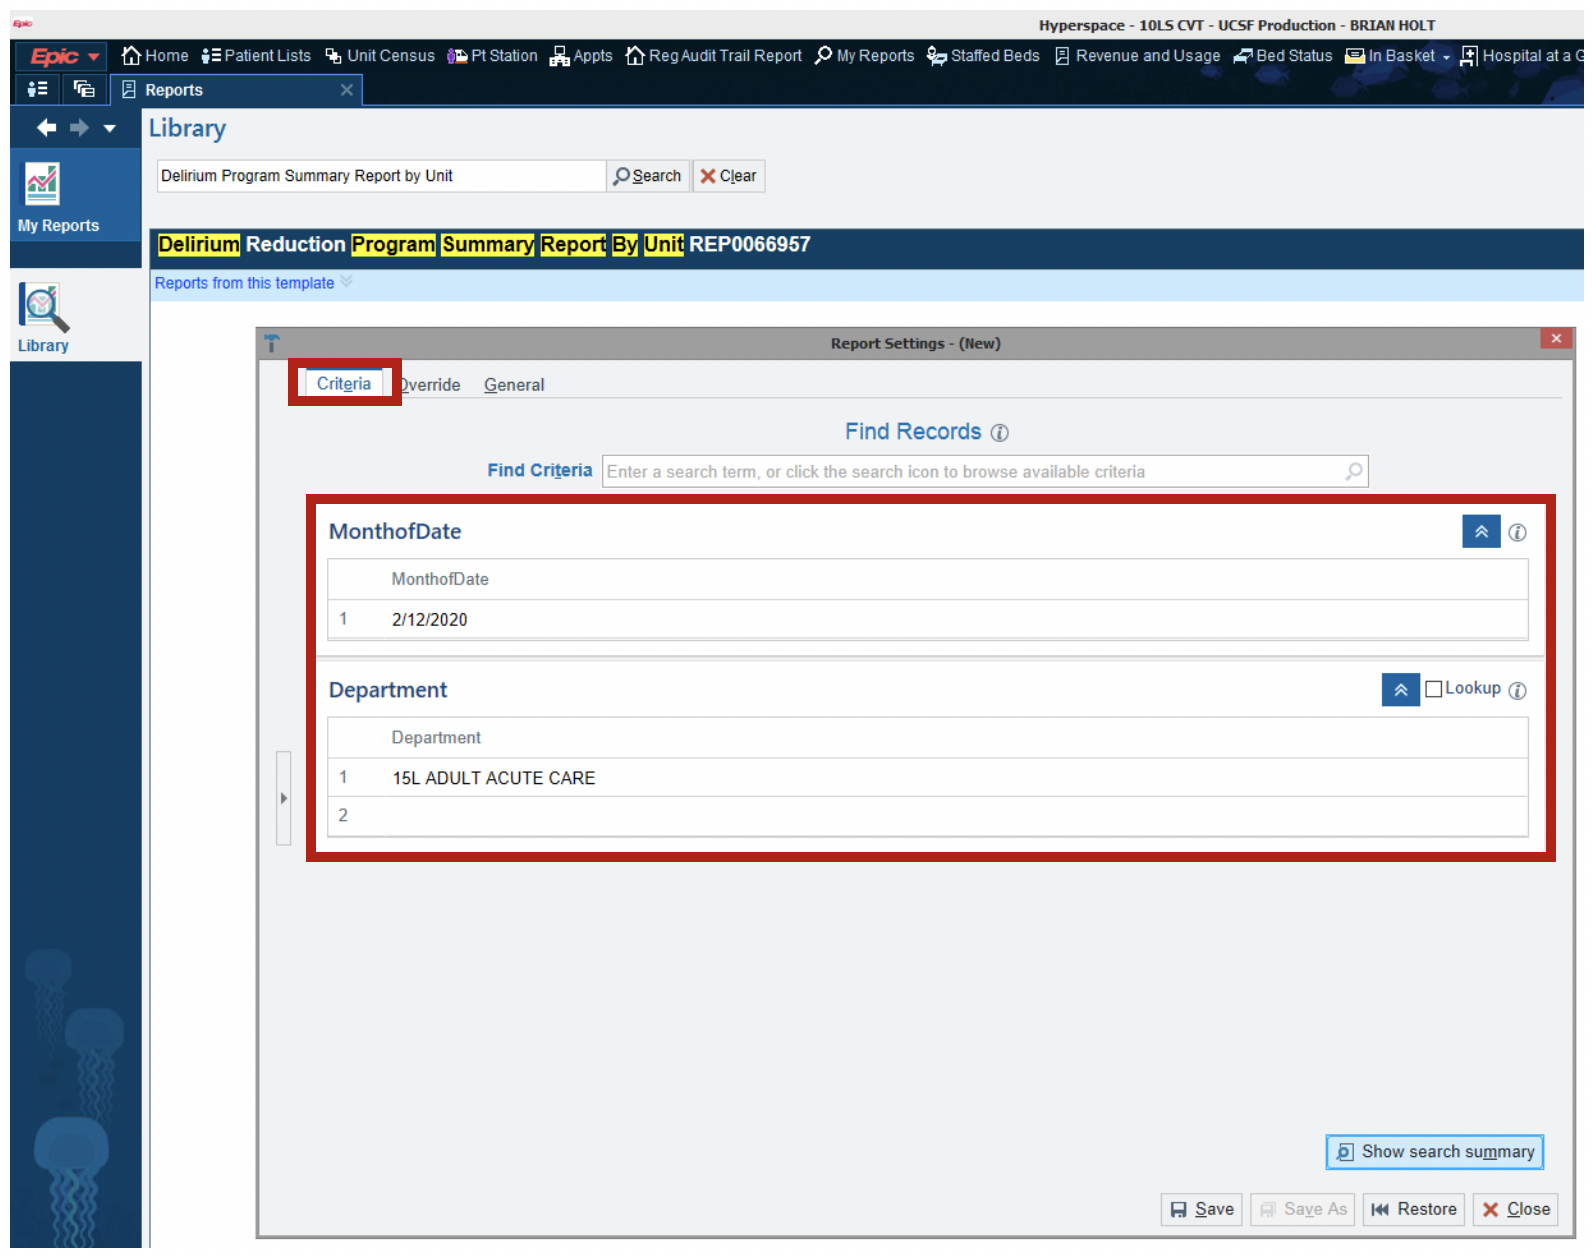Image resolution: width=1592 pixels, height=1256 pixels.
Task: Open the Epic main menu dropdown
Action: tap(64, 57)
